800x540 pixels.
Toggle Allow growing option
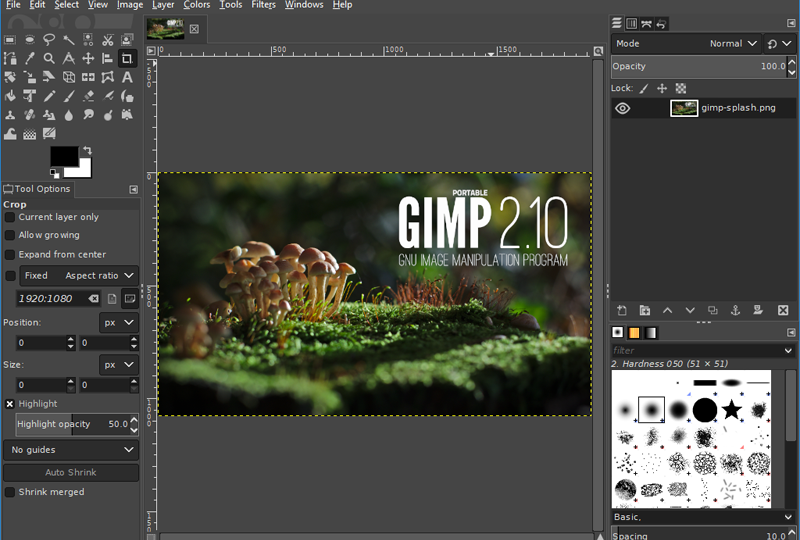pyautogui.click(x=10, y=235)
